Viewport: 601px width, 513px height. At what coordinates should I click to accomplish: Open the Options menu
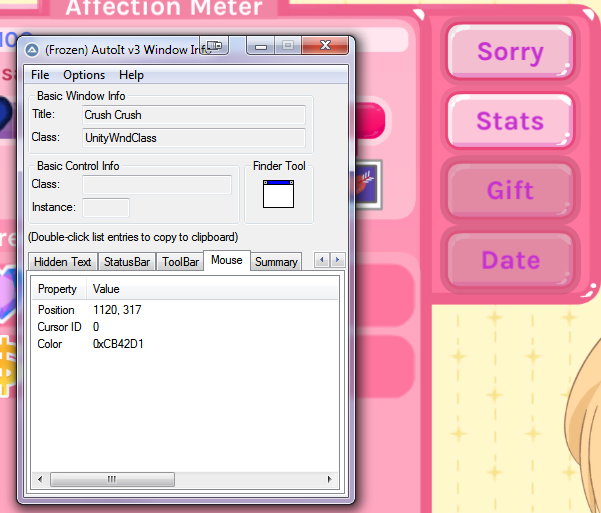(84, 75)
